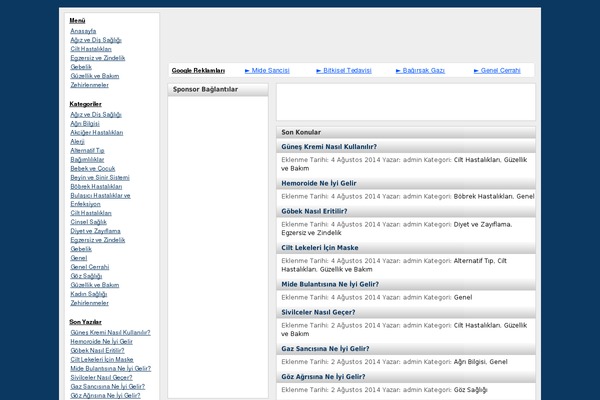
Task: Click the Sponsor Bağlantılar panel header
Action: point(218,90)
